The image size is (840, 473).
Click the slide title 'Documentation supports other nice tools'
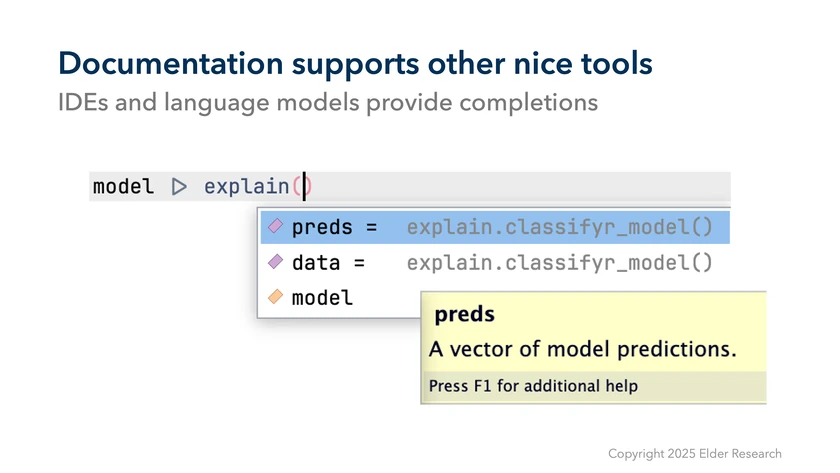[x=355, y=63]
